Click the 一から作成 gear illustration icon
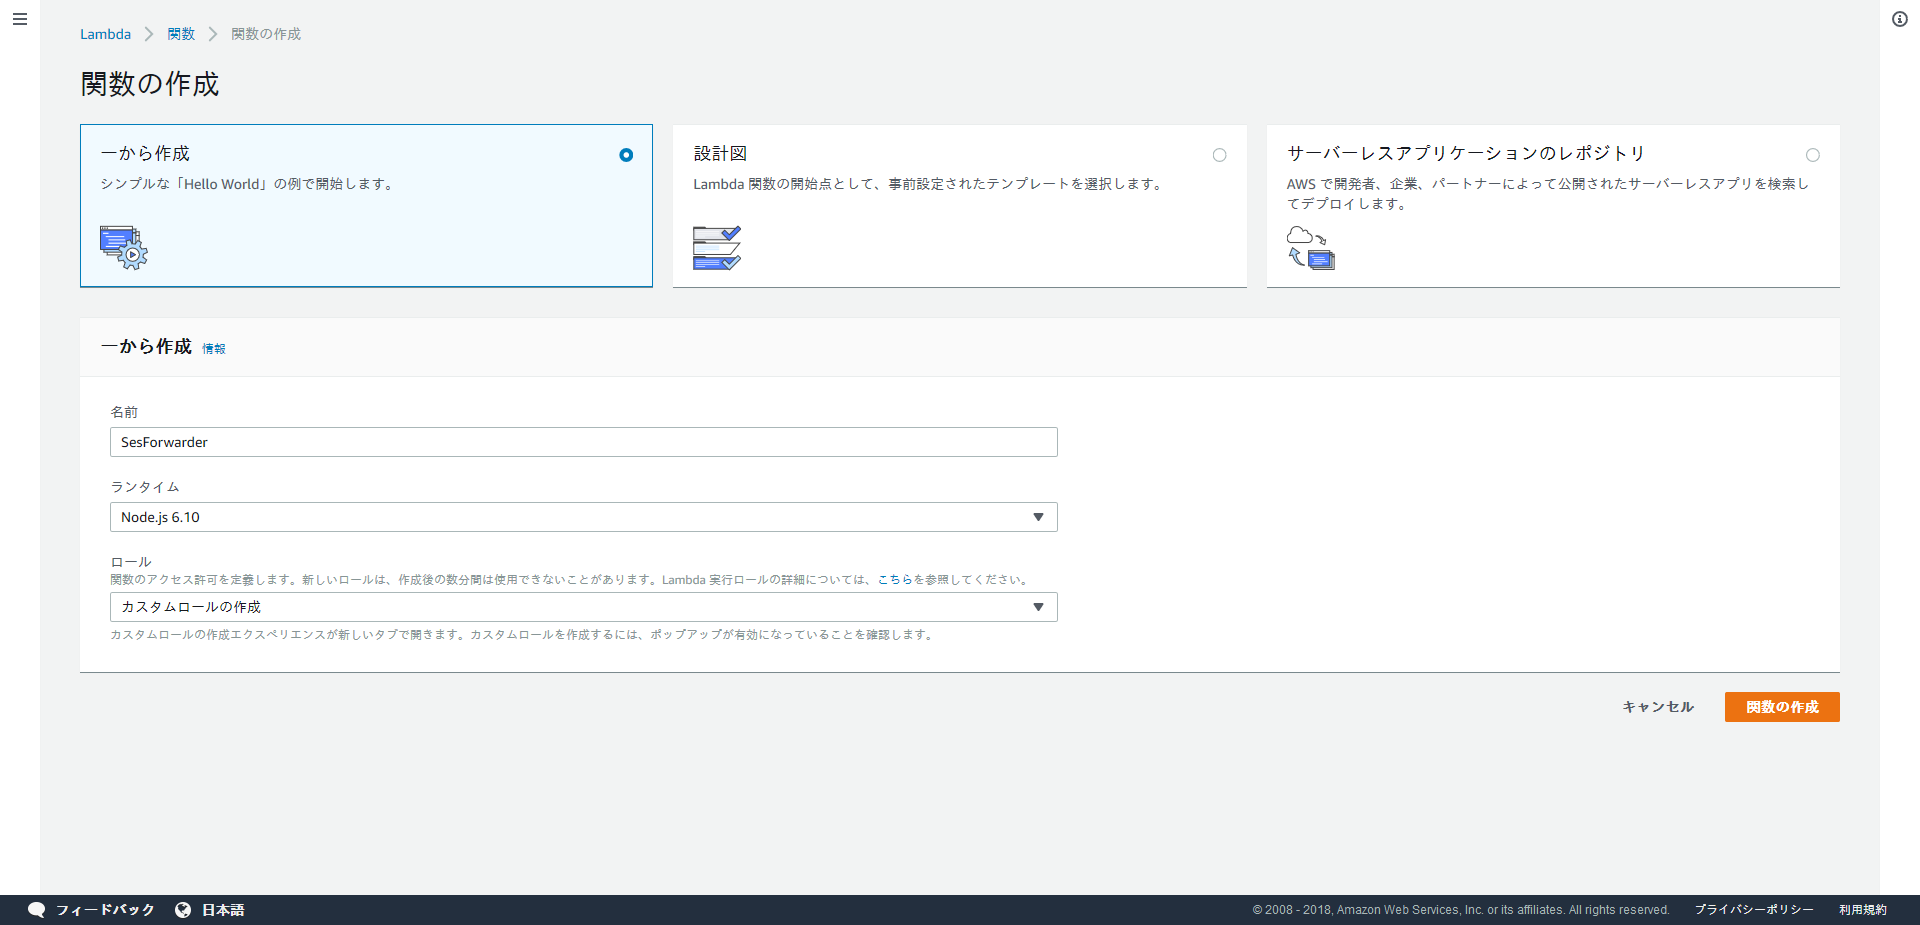The width and height of the screenshot is (1920, 925). (124, 247)
